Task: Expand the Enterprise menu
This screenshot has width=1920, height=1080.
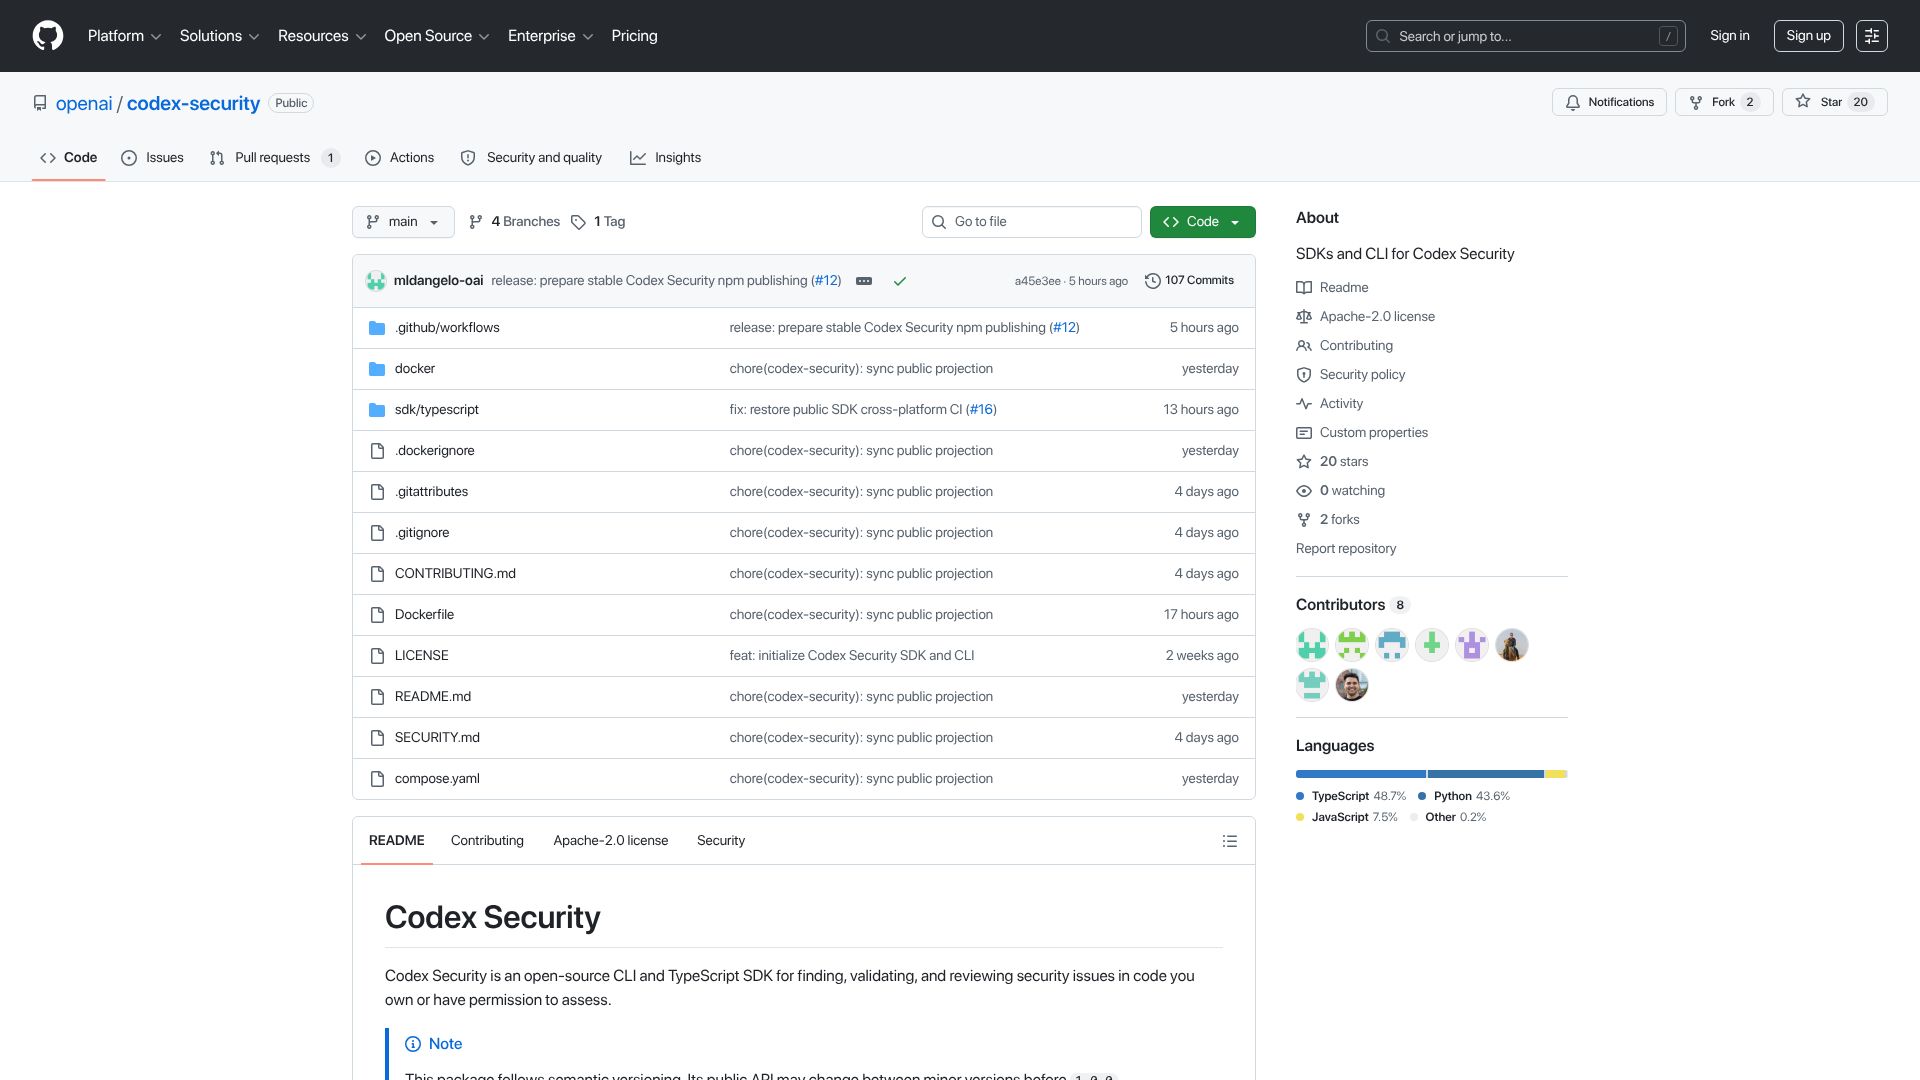Action: point(551,36)
